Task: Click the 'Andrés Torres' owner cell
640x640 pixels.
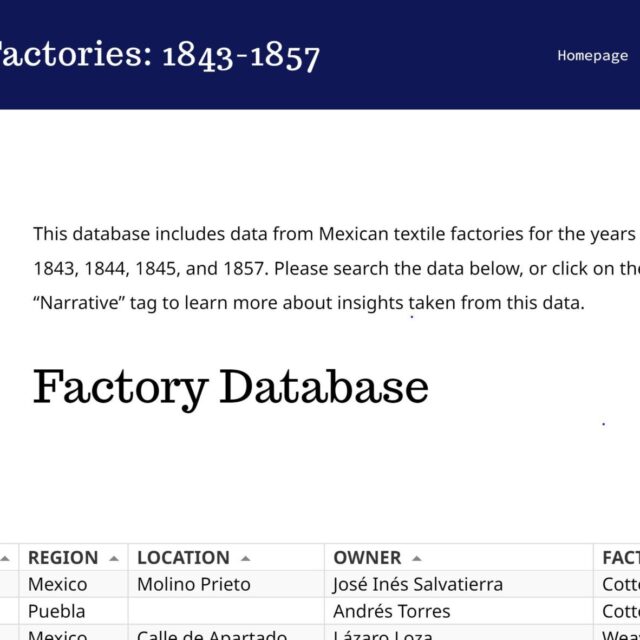Action: pos(391,611)
